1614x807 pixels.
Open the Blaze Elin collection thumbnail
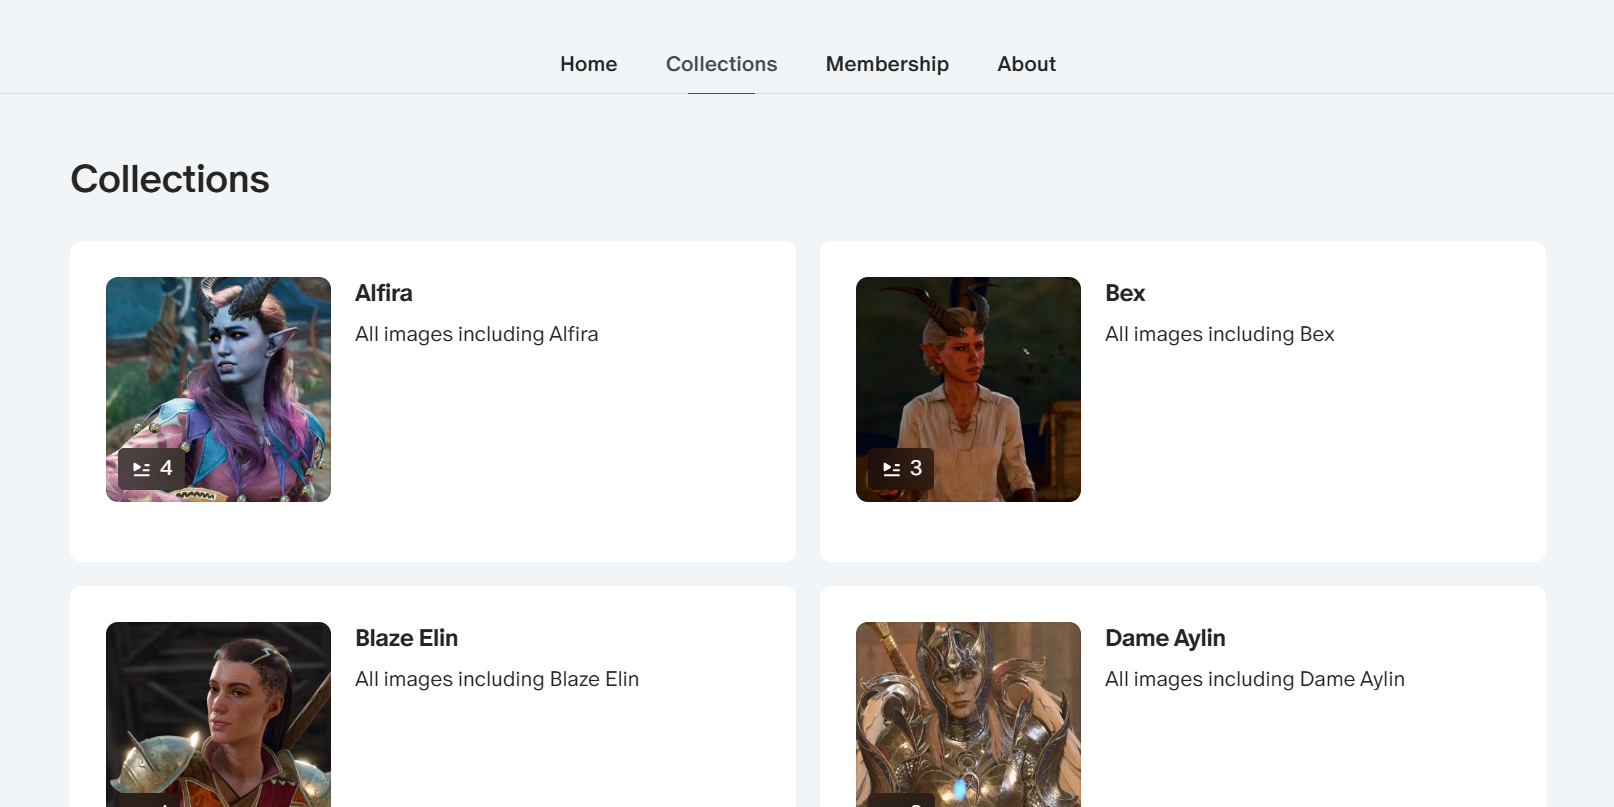coord(218,714)
